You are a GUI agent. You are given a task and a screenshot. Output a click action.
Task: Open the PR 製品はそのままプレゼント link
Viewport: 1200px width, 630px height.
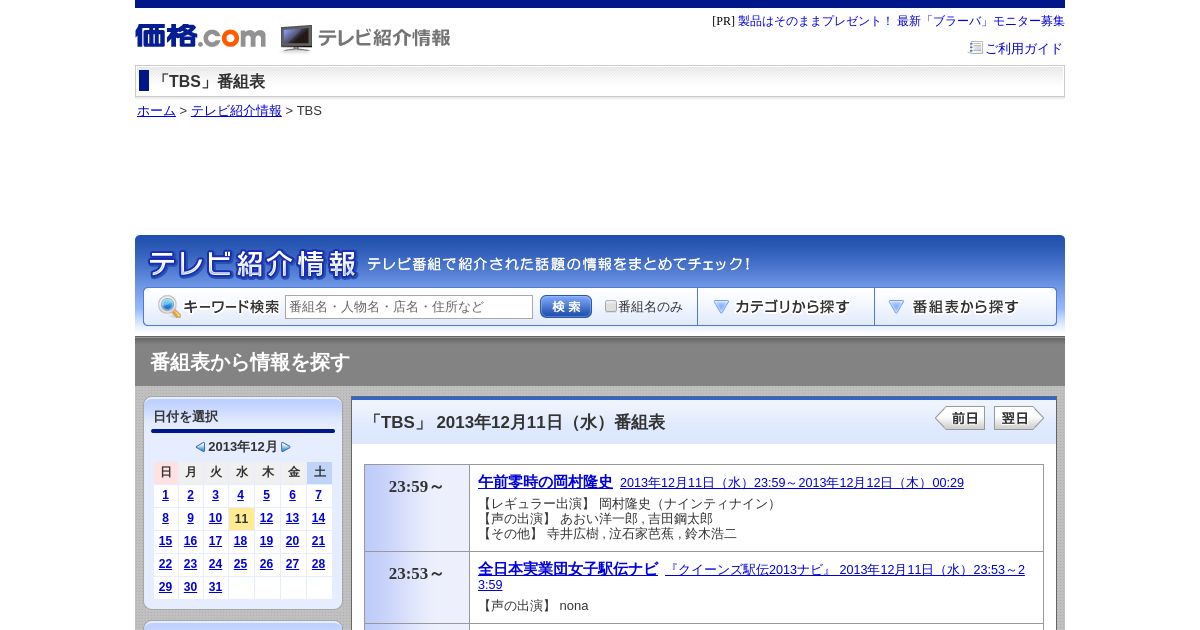pos(901,21)
